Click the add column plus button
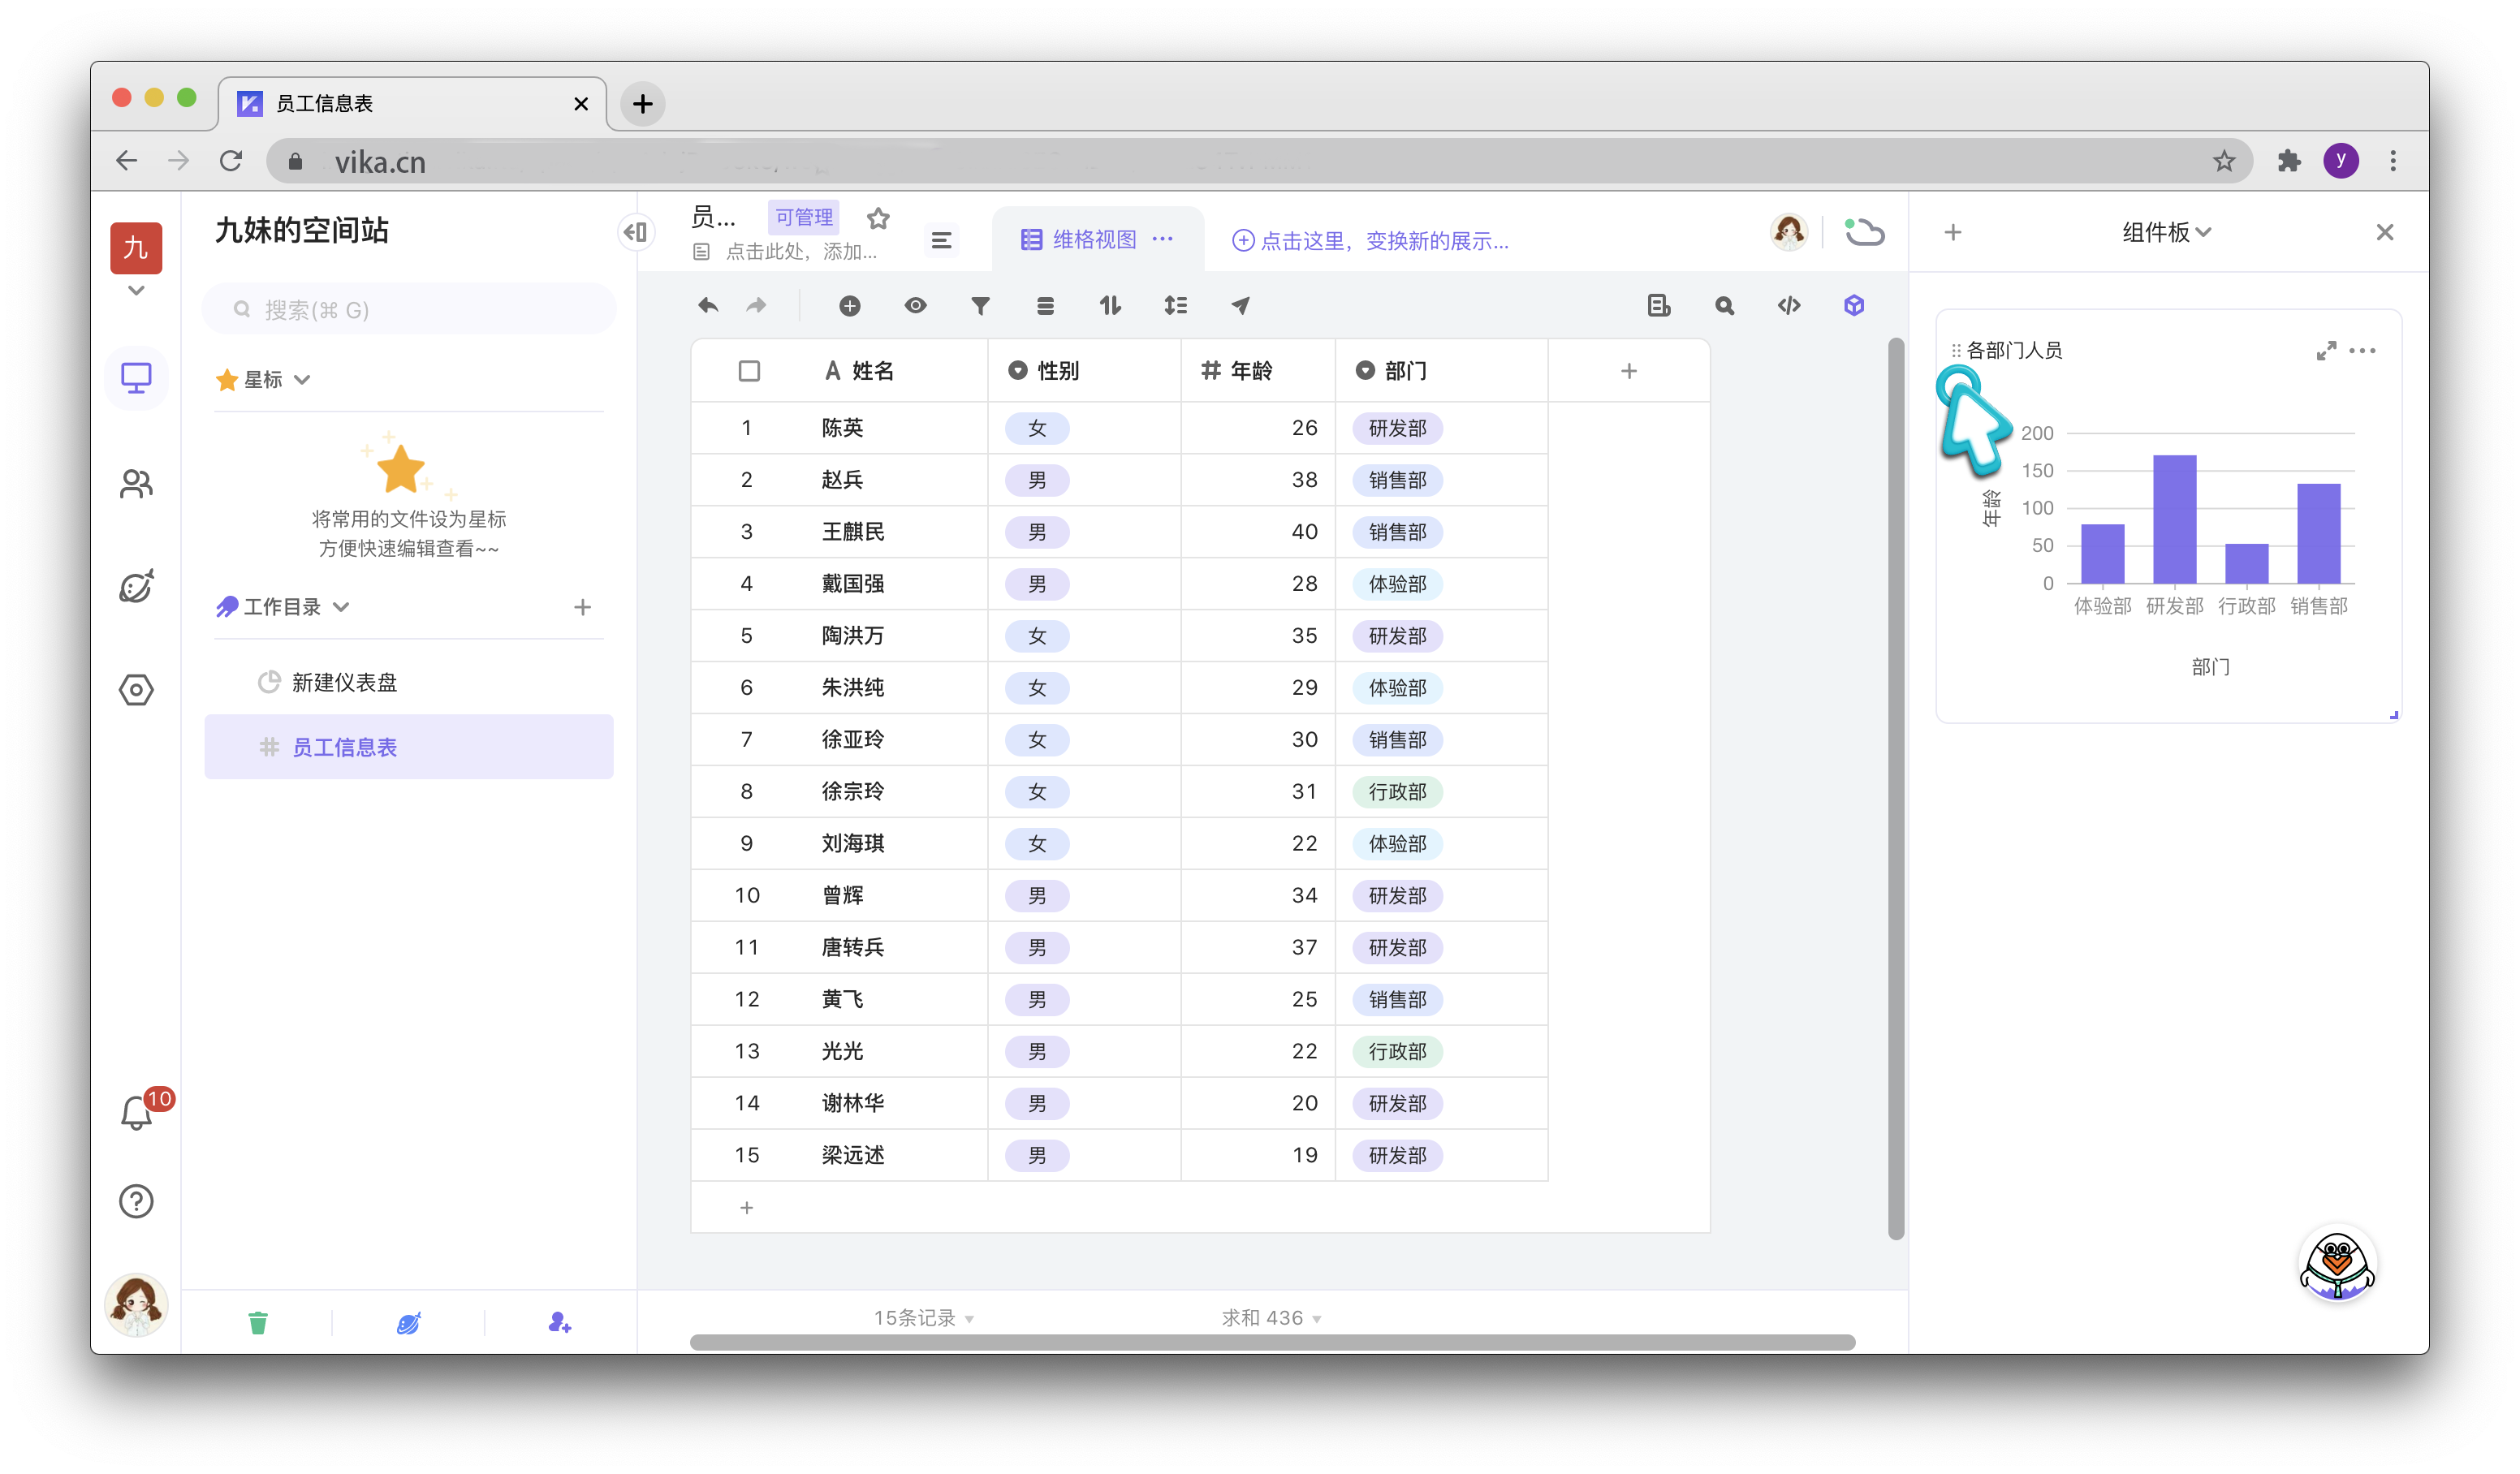Viewport: 2520px width, 1474px height. click(x=1628, y=371)
